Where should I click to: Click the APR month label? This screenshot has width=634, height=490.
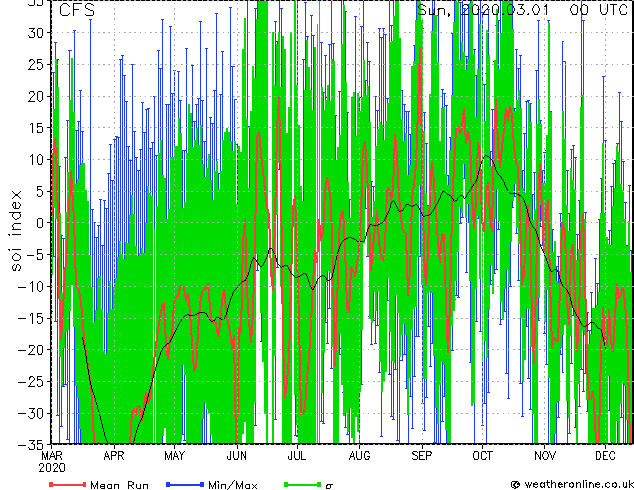tap(114, 456)
